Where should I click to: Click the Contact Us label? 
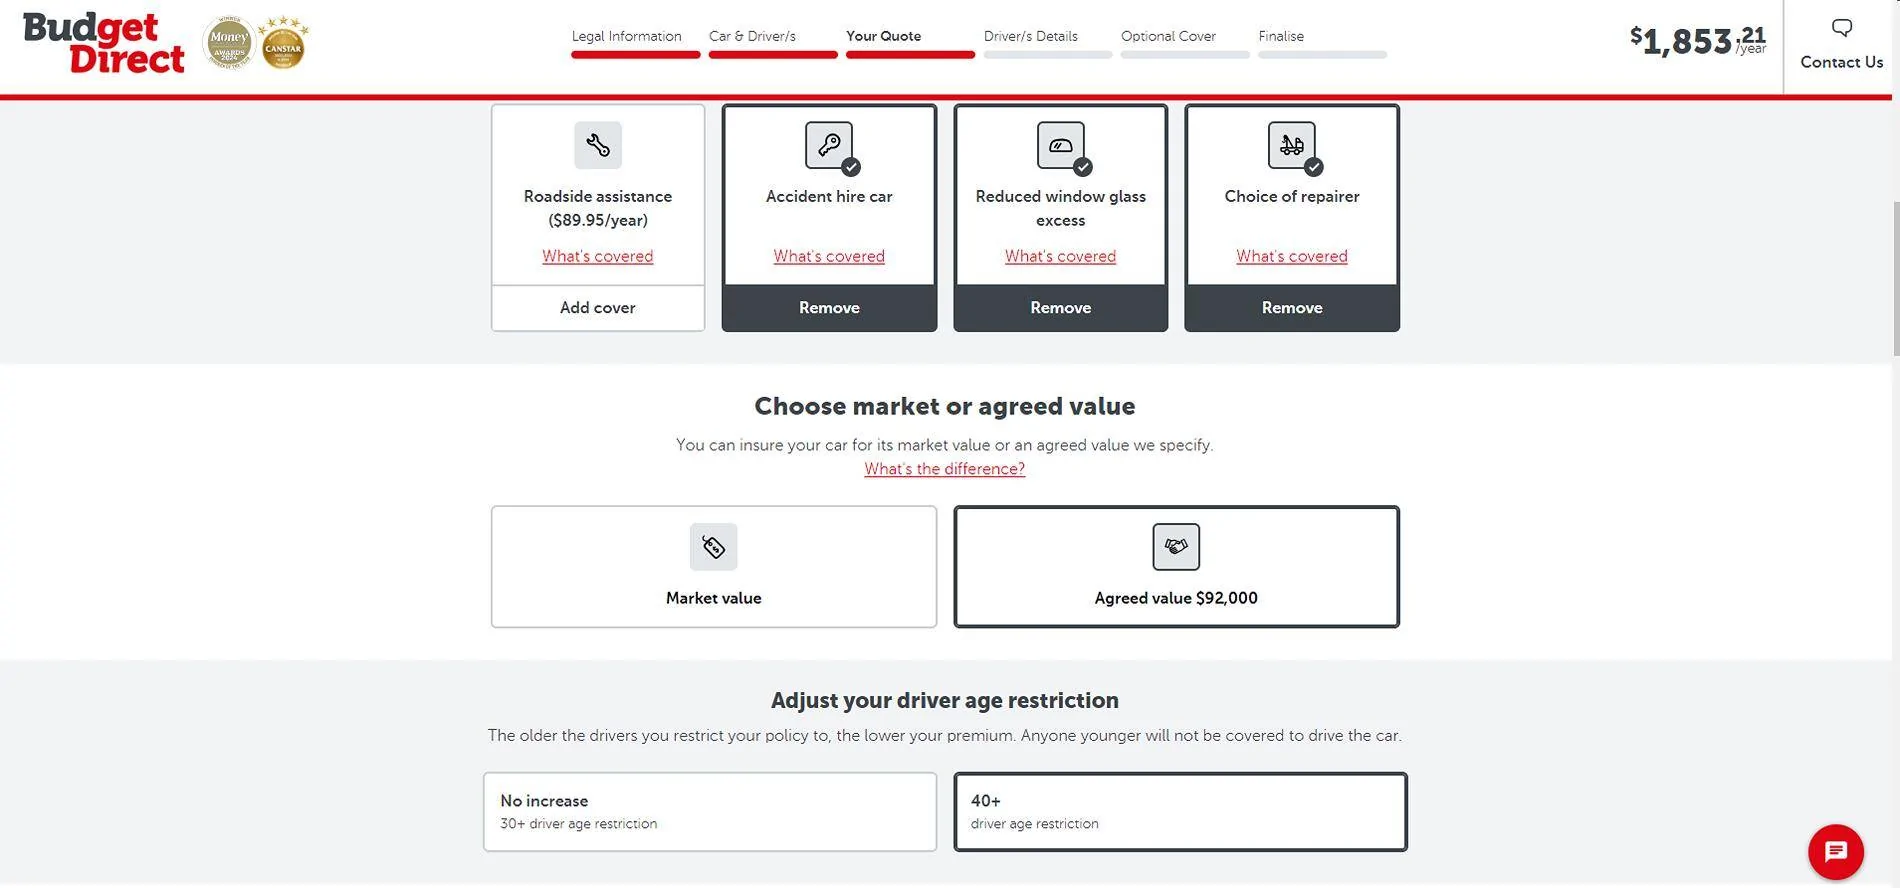pos(1842,62)
